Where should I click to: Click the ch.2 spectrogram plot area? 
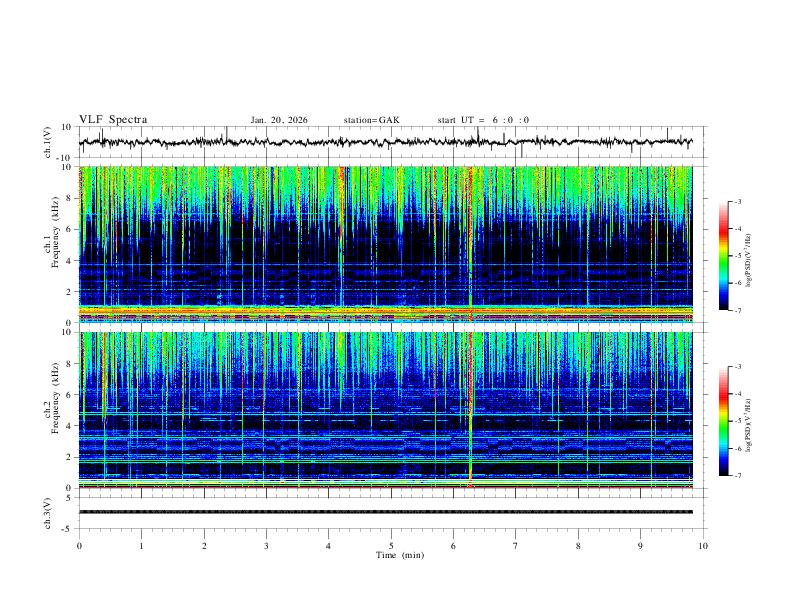[386, 410]
